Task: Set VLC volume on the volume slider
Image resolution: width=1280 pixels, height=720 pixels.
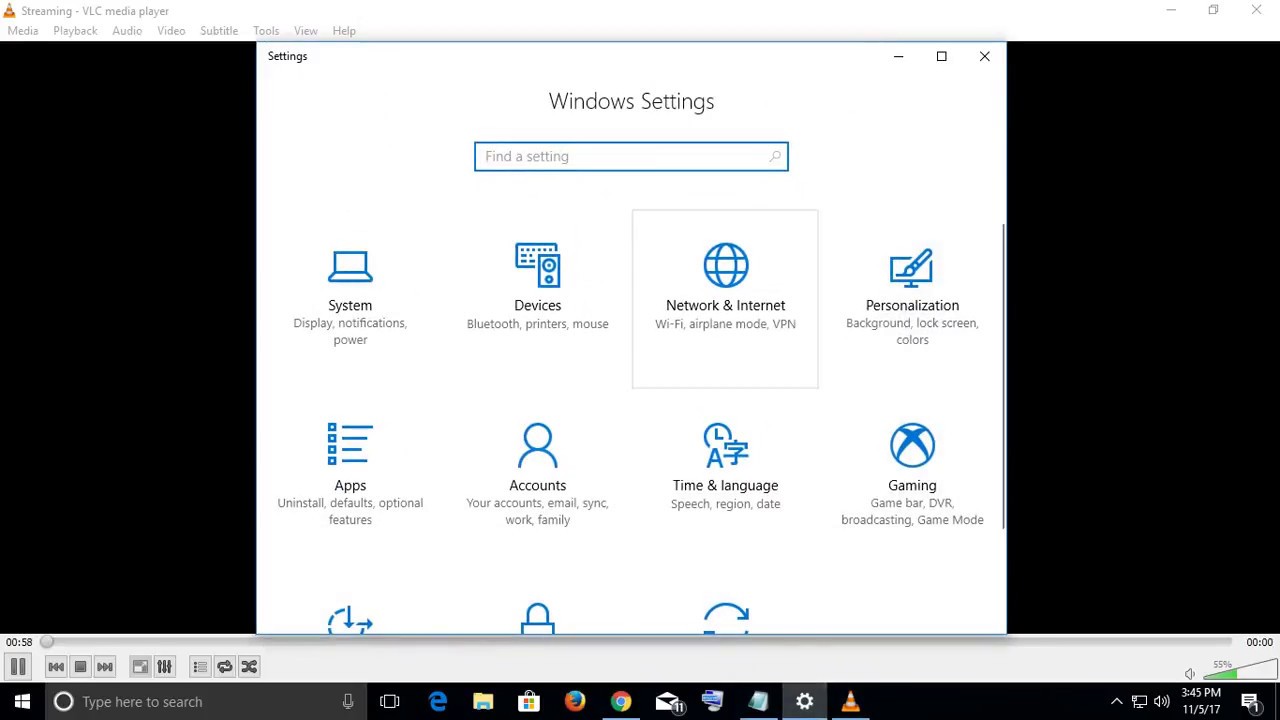Action: (x=1238, y=671)
